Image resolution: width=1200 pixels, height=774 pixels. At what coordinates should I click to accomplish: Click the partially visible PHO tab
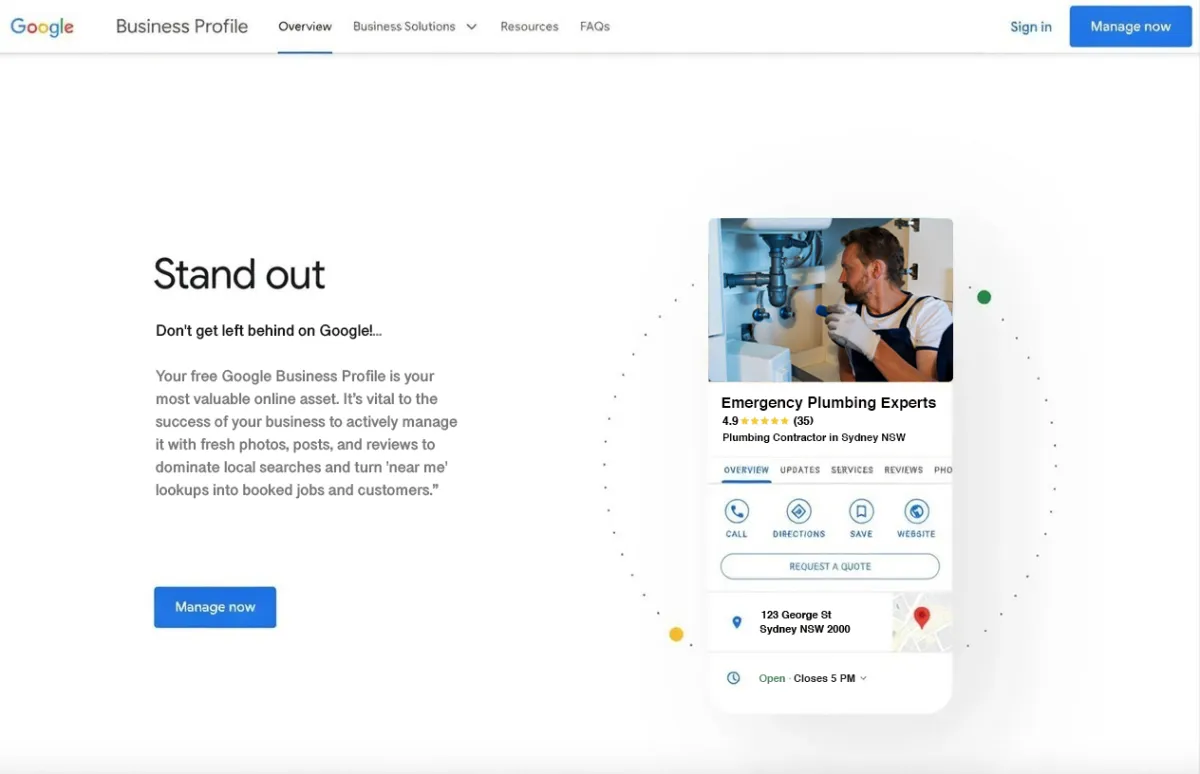coord(943,470)
